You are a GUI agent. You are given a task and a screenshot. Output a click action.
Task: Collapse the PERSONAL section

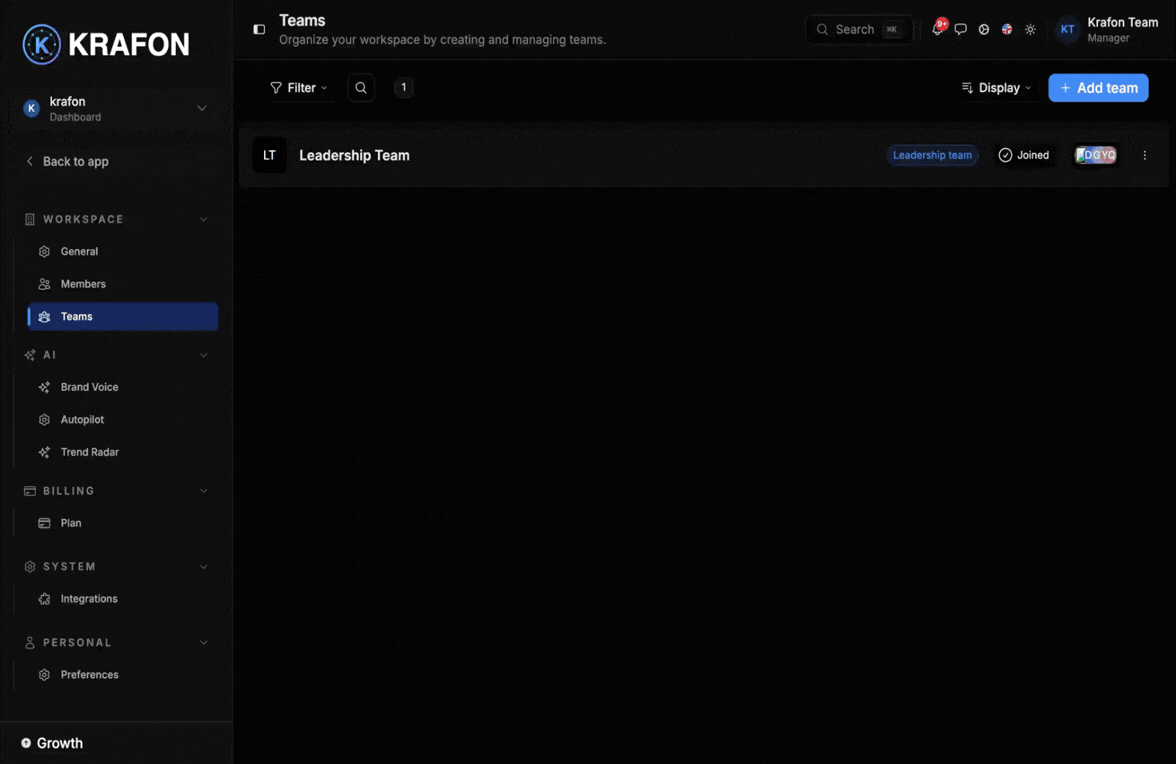203,643
